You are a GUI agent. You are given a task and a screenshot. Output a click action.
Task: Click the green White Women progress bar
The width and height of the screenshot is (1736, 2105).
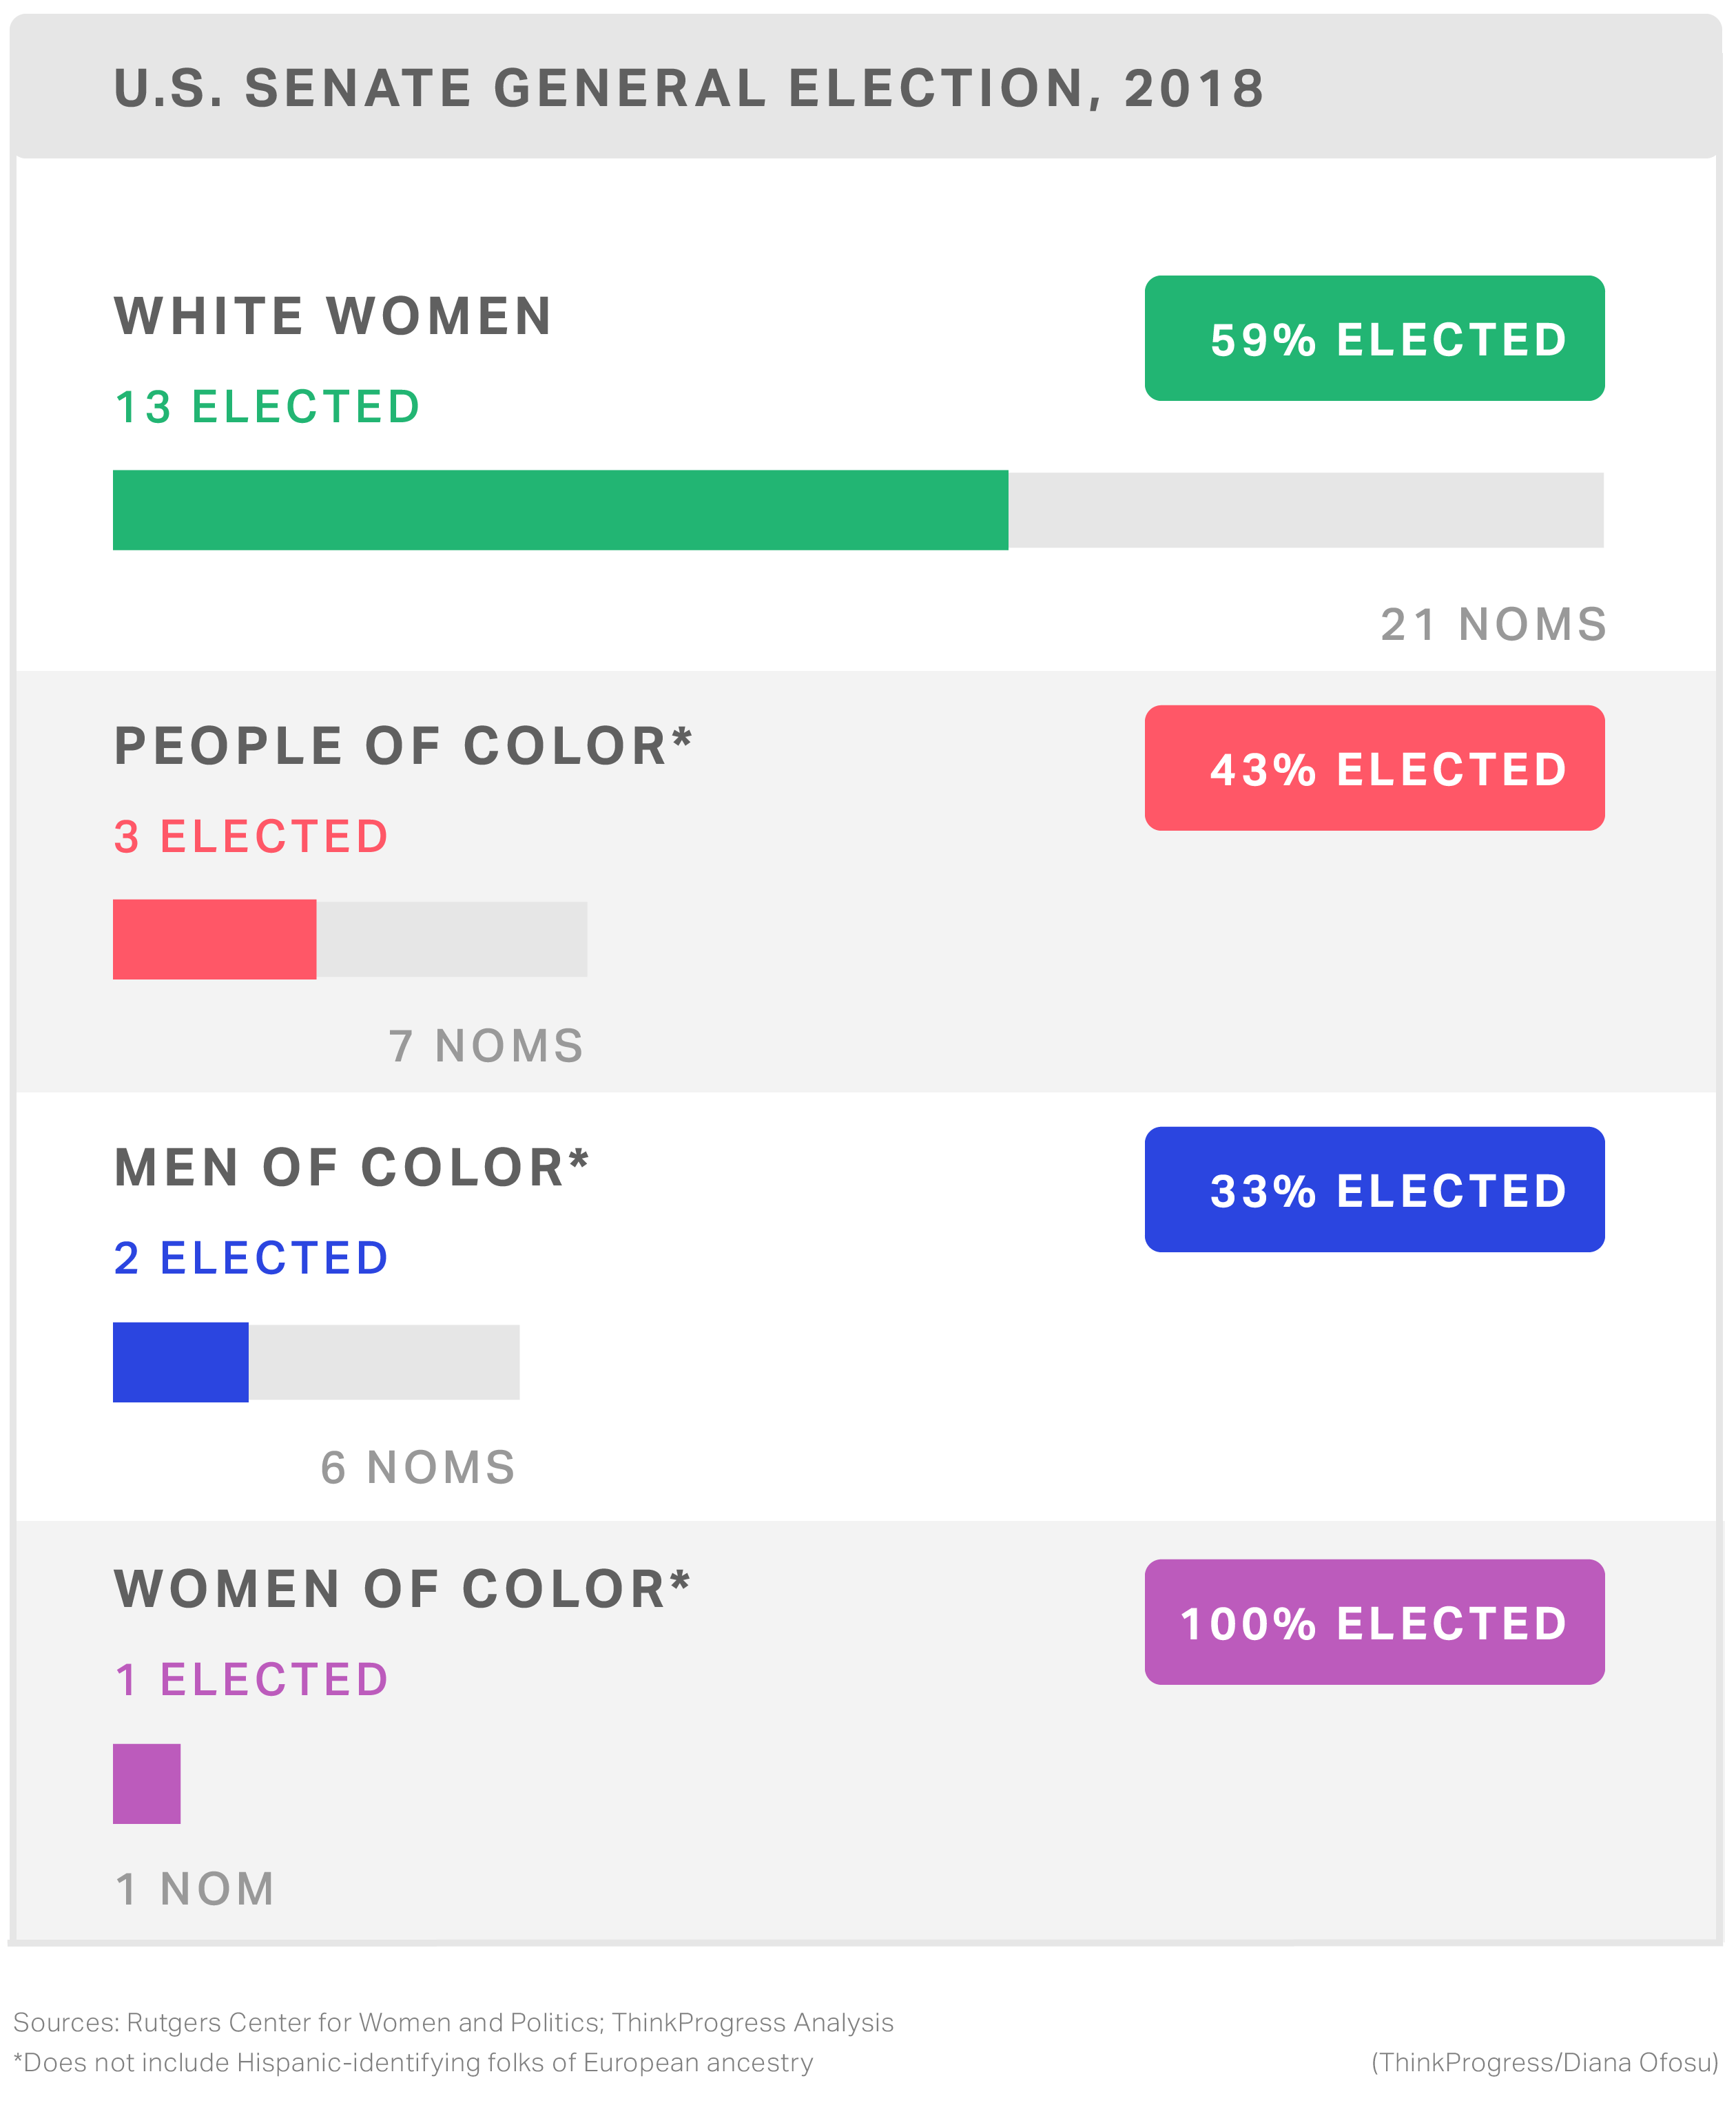(x=560, y=510)
